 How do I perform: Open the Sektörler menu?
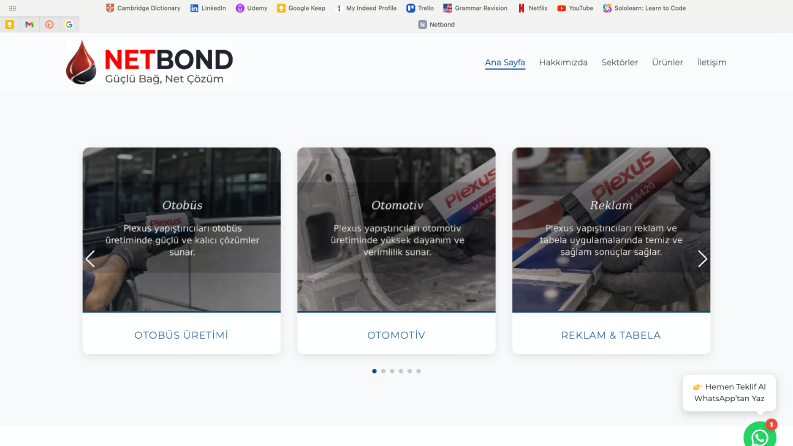pyautogui.click(x=620, y=62)
